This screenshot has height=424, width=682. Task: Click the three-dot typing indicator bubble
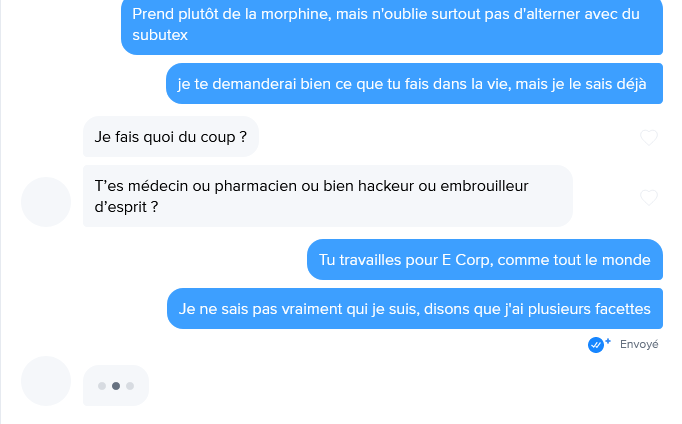click(116, 385)
